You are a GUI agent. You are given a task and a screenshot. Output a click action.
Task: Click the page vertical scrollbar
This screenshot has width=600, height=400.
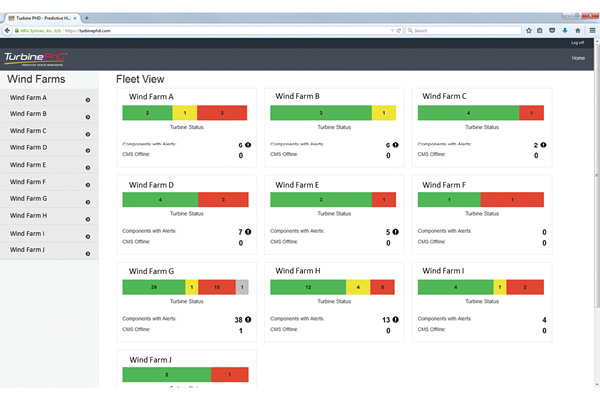(x=597, y=174)
